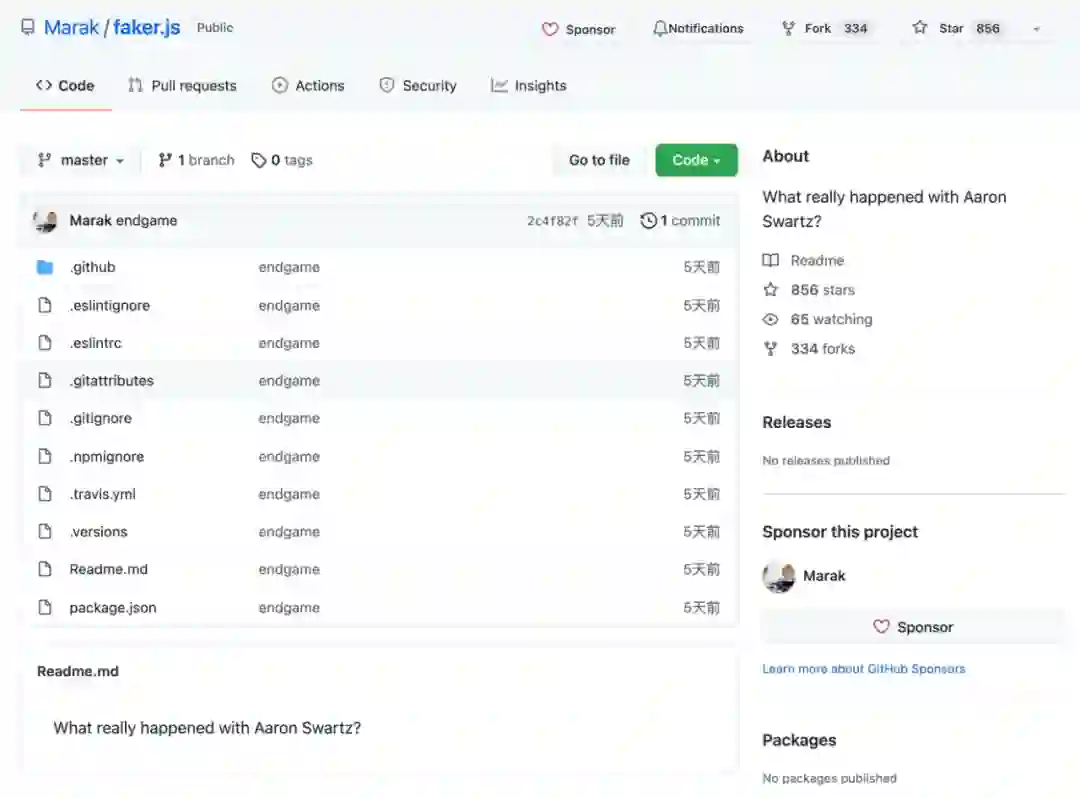The image size is (1080, 797).
Task: Click the wide Sponsor button in sidebar
Action: tap(913, 627)
